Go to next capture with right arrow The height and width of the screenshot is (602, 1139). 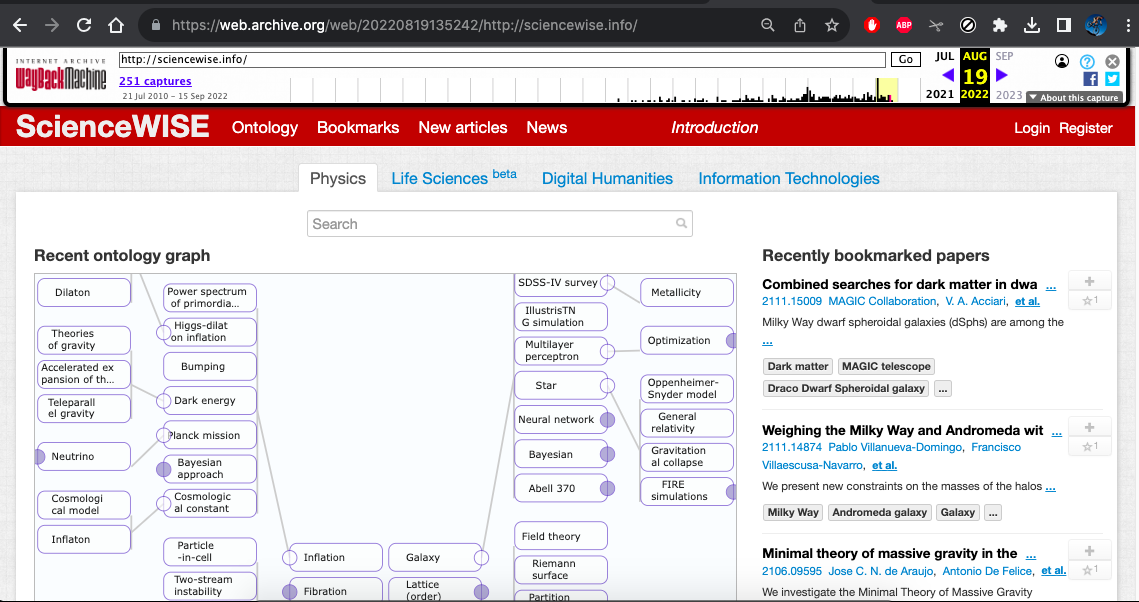pyautogui.click(x=1002, y=75)
